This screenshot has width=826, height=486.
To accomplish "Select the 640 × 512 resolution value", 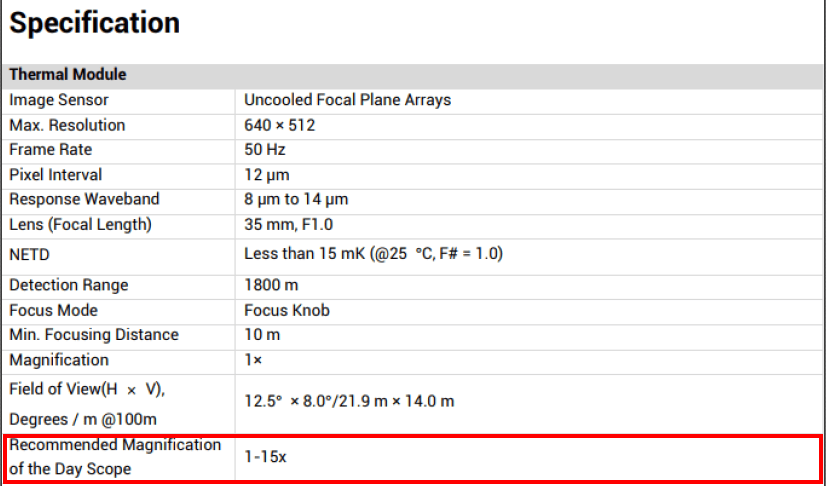I will click(280, 125).
